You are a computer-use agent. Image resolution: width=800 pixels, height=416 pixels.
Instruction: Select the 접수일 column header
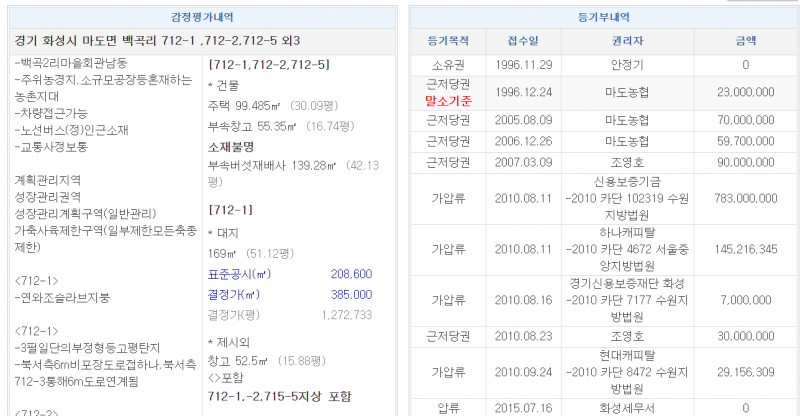(522, 42)
